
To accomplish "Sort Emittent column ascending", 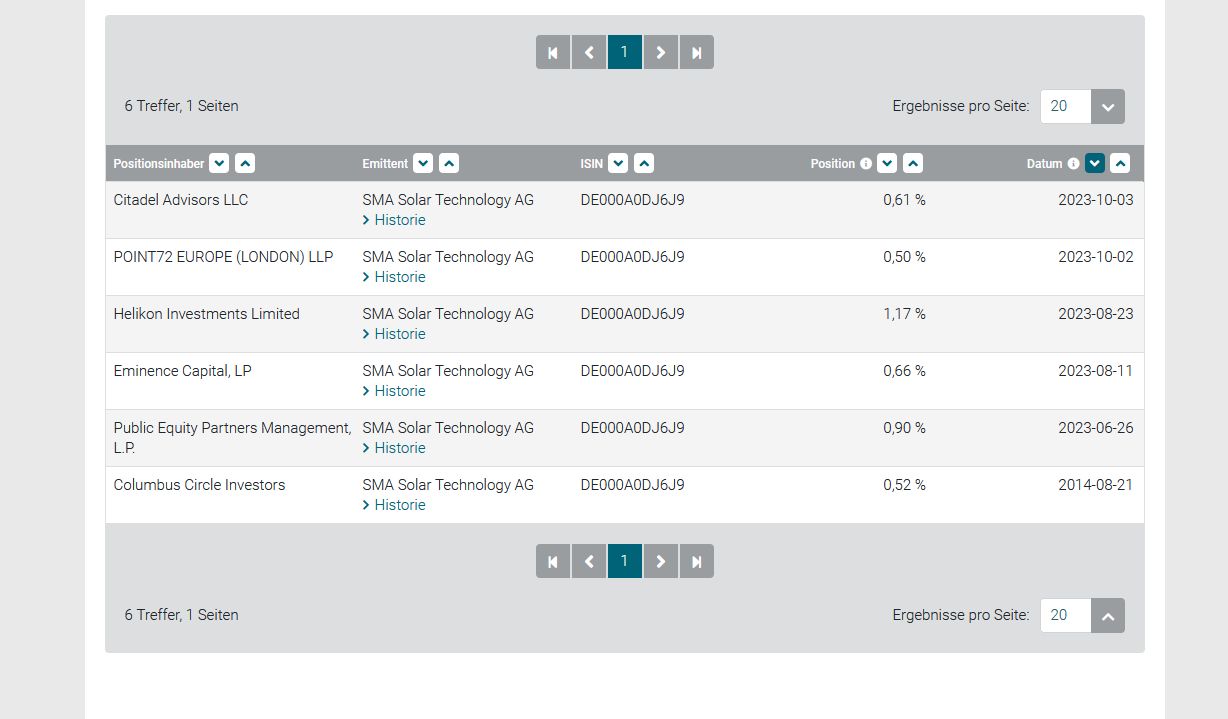I will click(x=449, y=163).
